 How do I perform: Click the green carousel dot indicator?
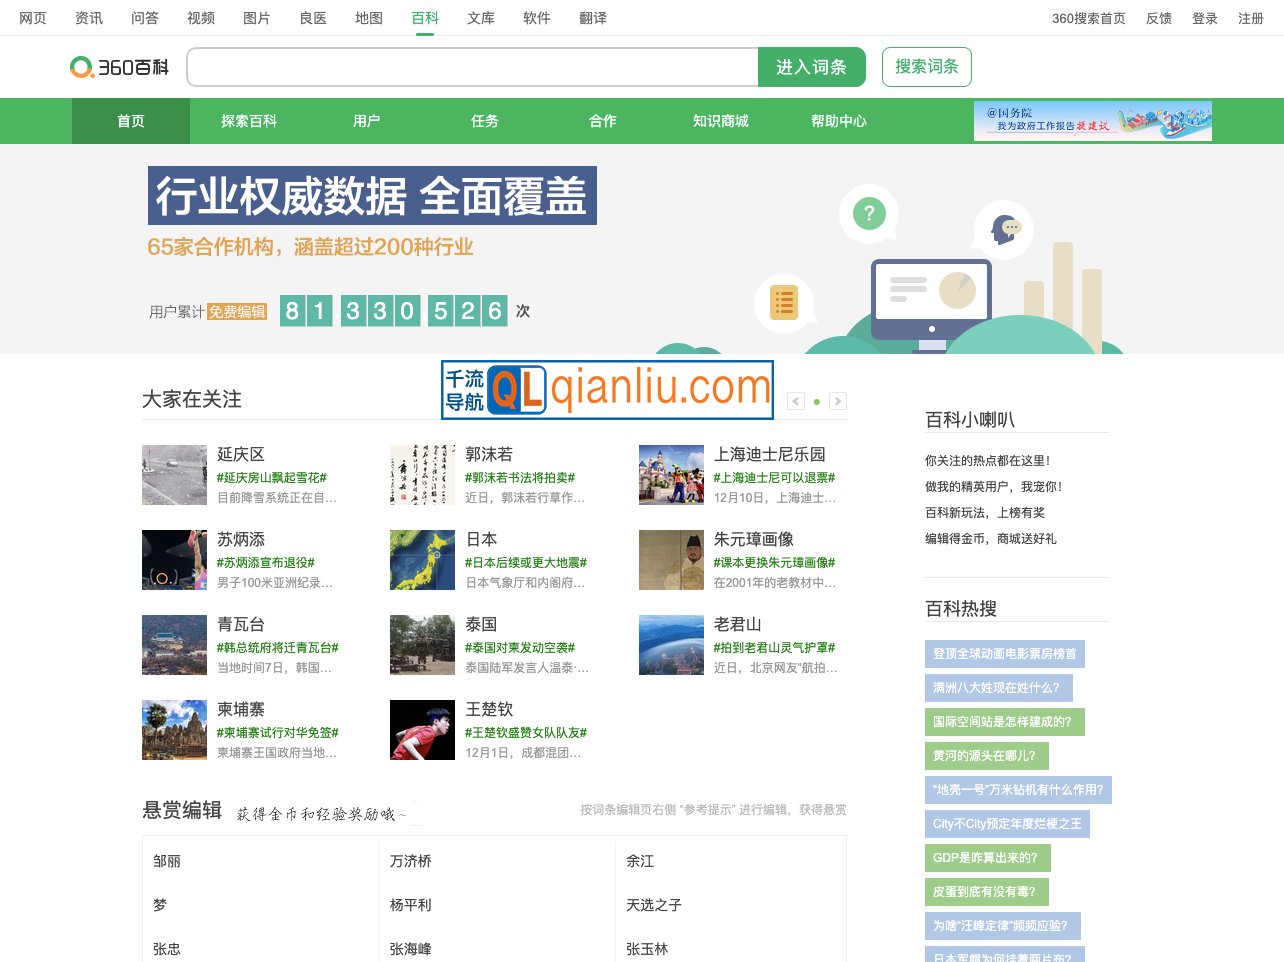(817, 400)
